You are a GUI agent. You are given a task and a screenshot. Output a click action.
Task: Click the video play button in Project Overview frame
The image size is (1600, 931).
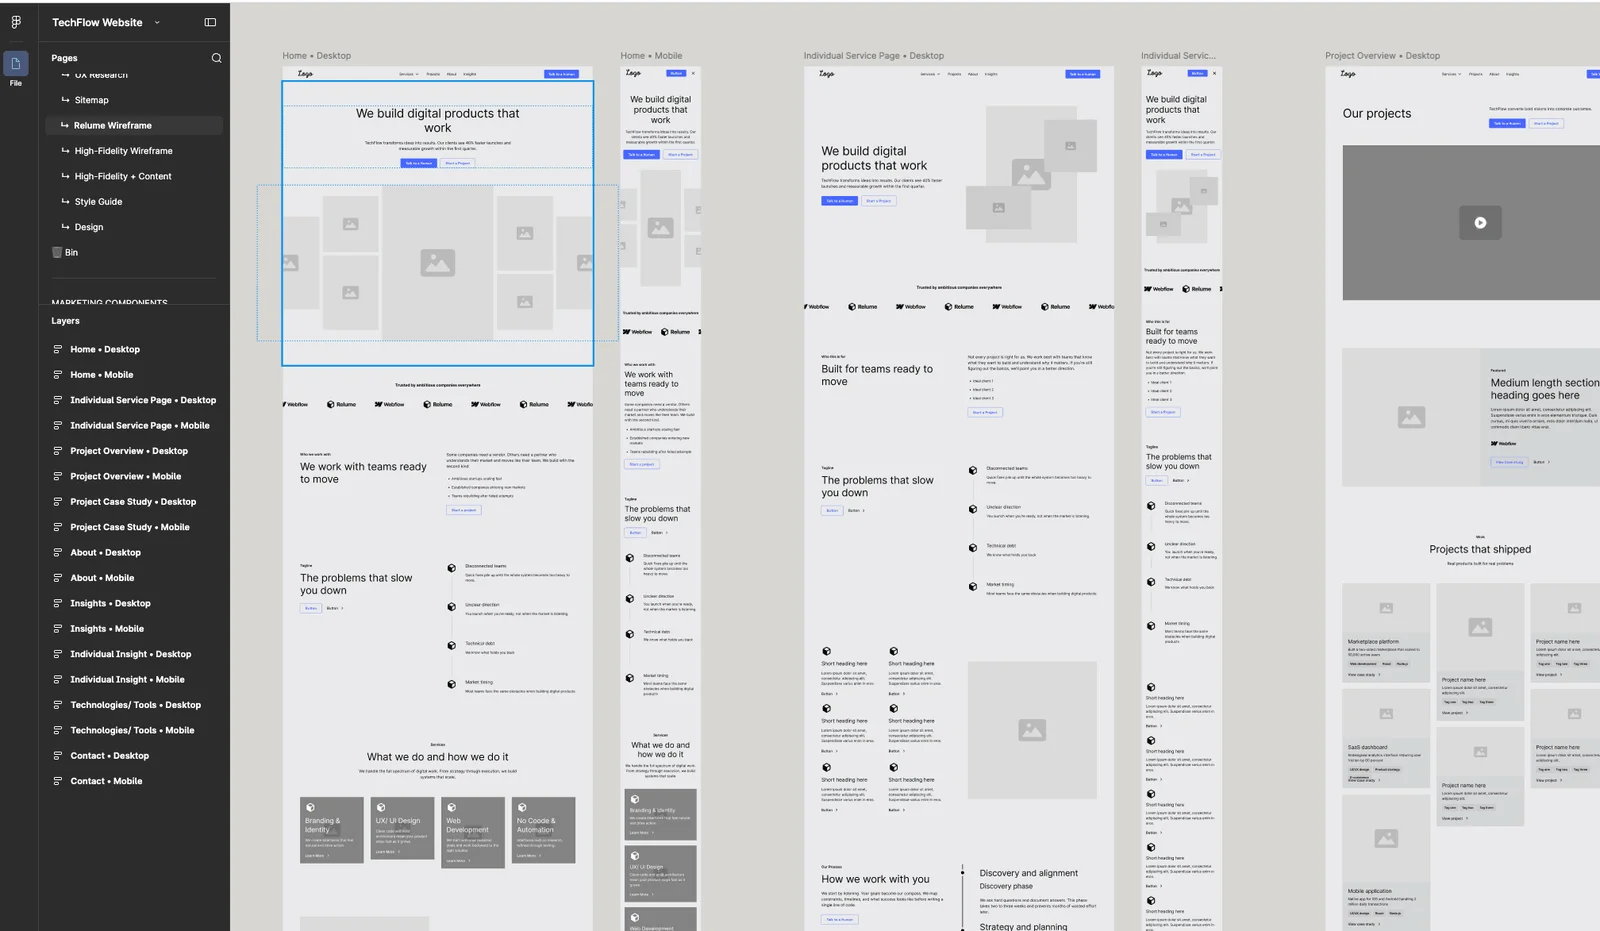(1480, 223)
